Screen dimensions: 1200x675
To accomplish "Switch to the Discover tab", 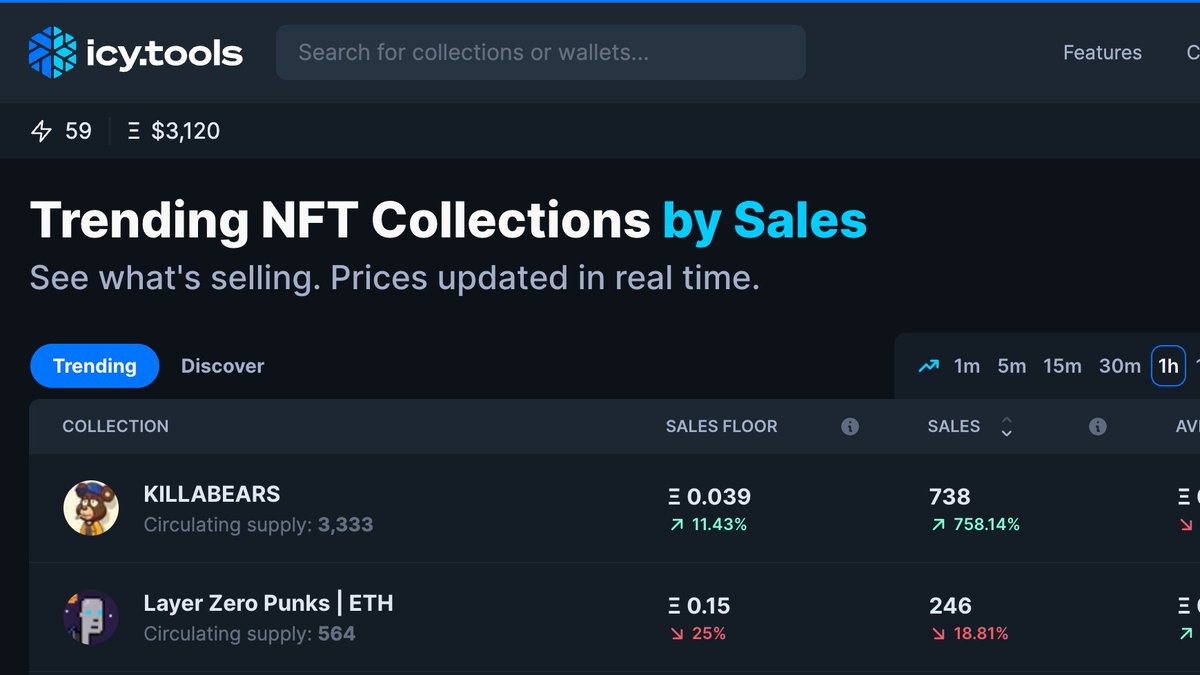I will pyautogui.click(x=223, y=366).
